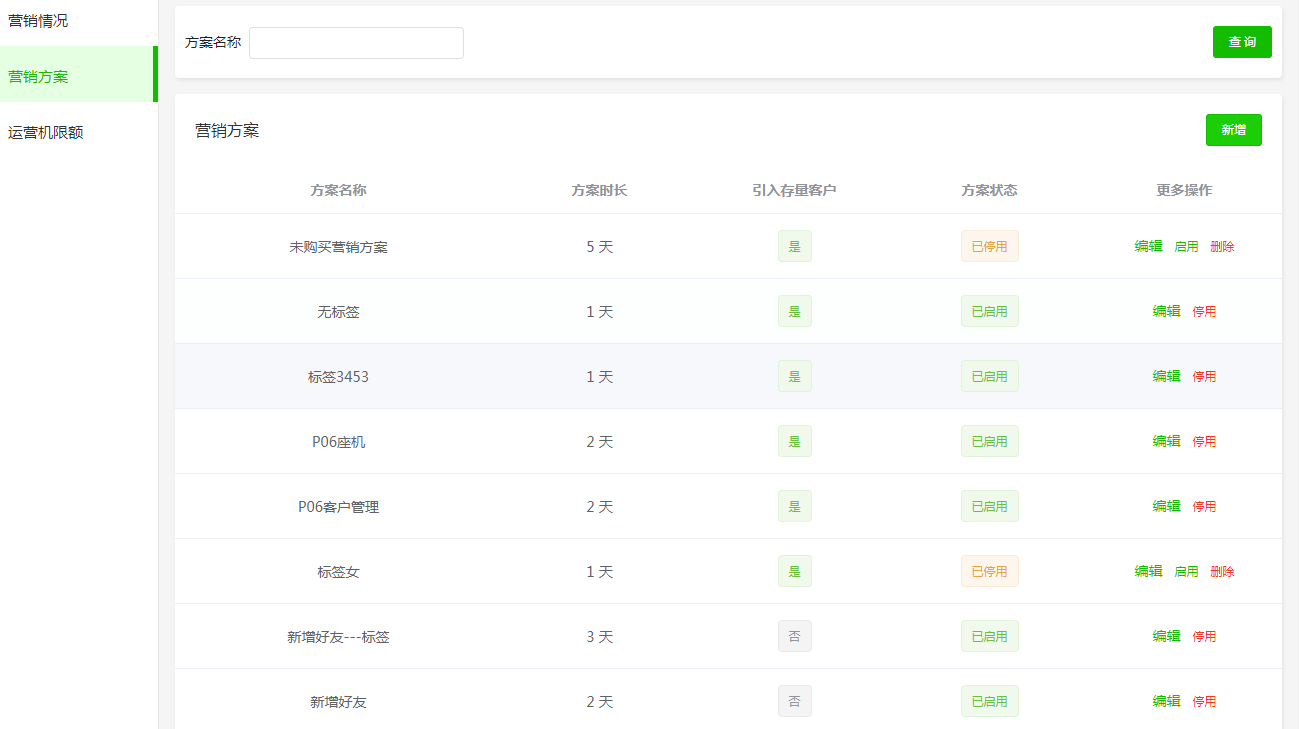1299x729 pixels.
Task: Edit the 未购买营销方案 row
Action: pos(1148,246)
